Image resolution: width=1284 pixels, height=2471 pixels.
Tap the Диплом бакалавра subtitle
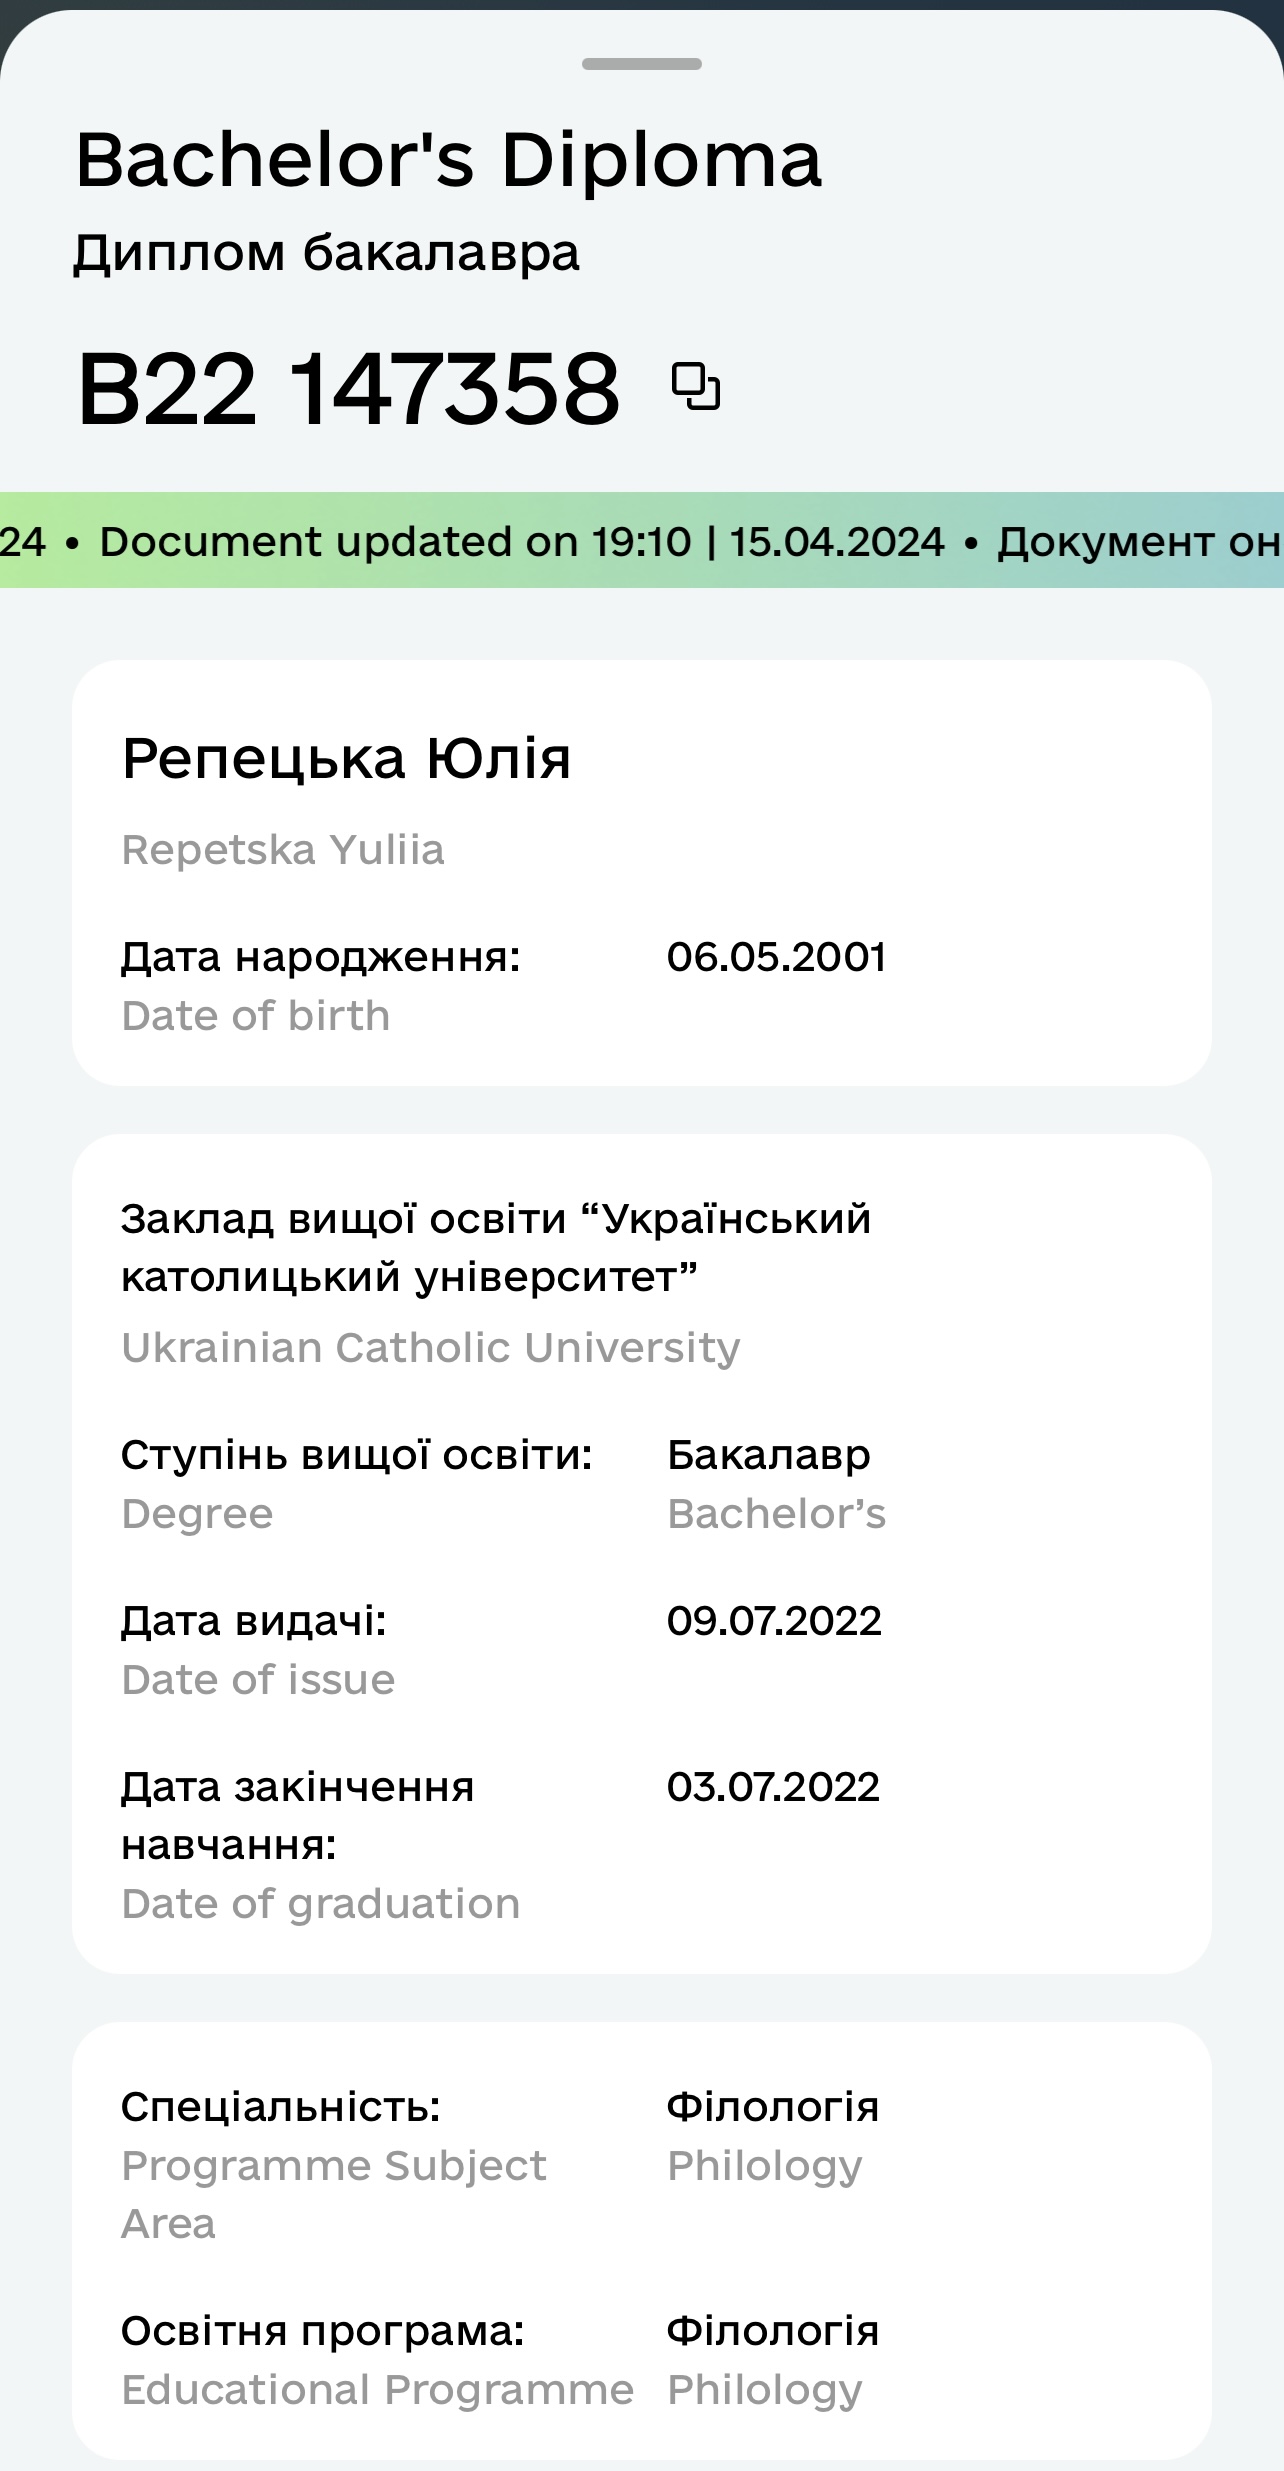[326, 253]
